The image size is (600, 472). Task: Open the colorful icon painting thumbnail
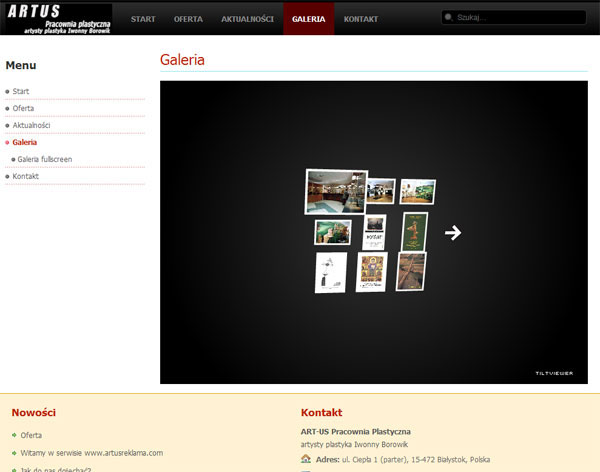[372, 272]
